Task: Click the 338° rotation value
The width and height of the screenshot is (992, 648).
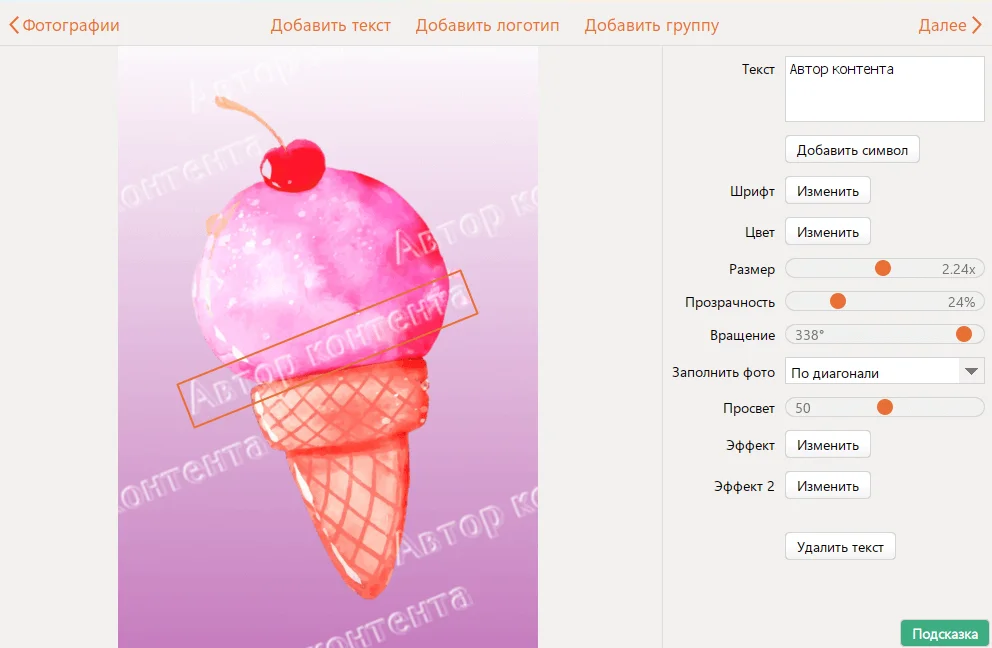Action: point(809,335)
